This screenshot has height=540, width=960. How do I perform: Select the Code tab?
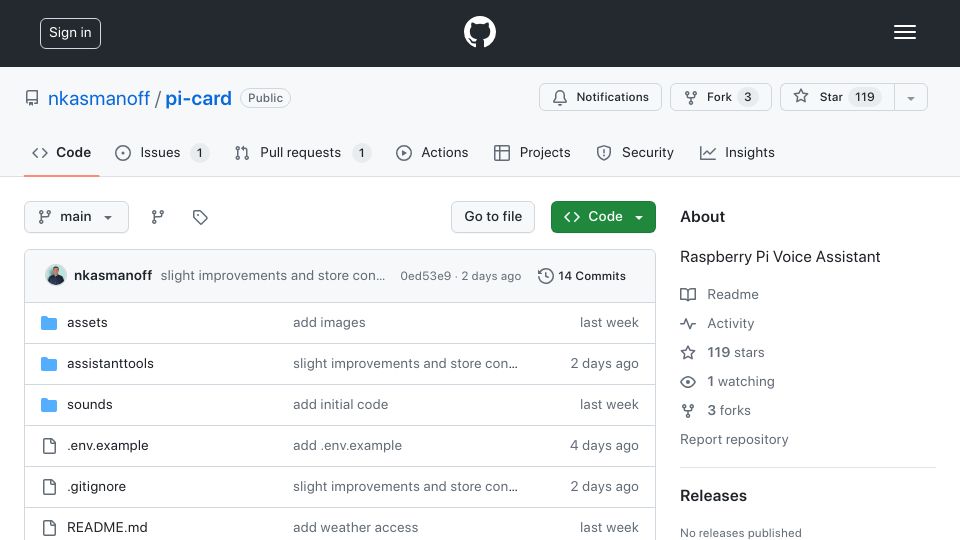pos(61,152)
